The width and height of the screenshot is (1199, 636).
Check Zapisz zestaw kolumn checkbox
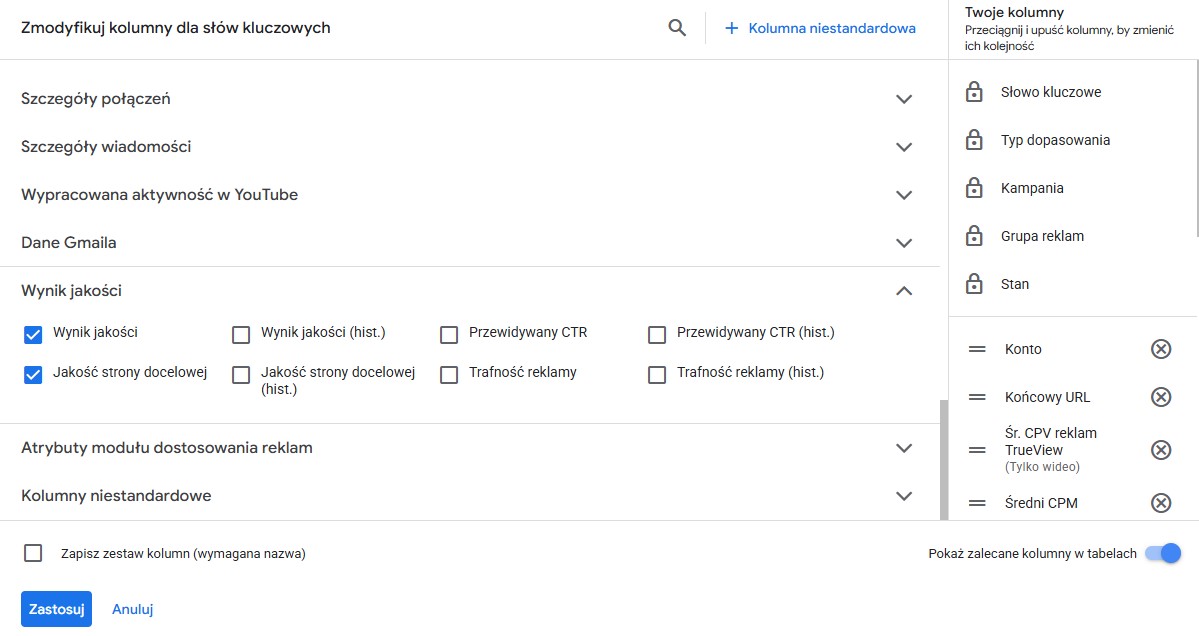click(x=33, y=553)
